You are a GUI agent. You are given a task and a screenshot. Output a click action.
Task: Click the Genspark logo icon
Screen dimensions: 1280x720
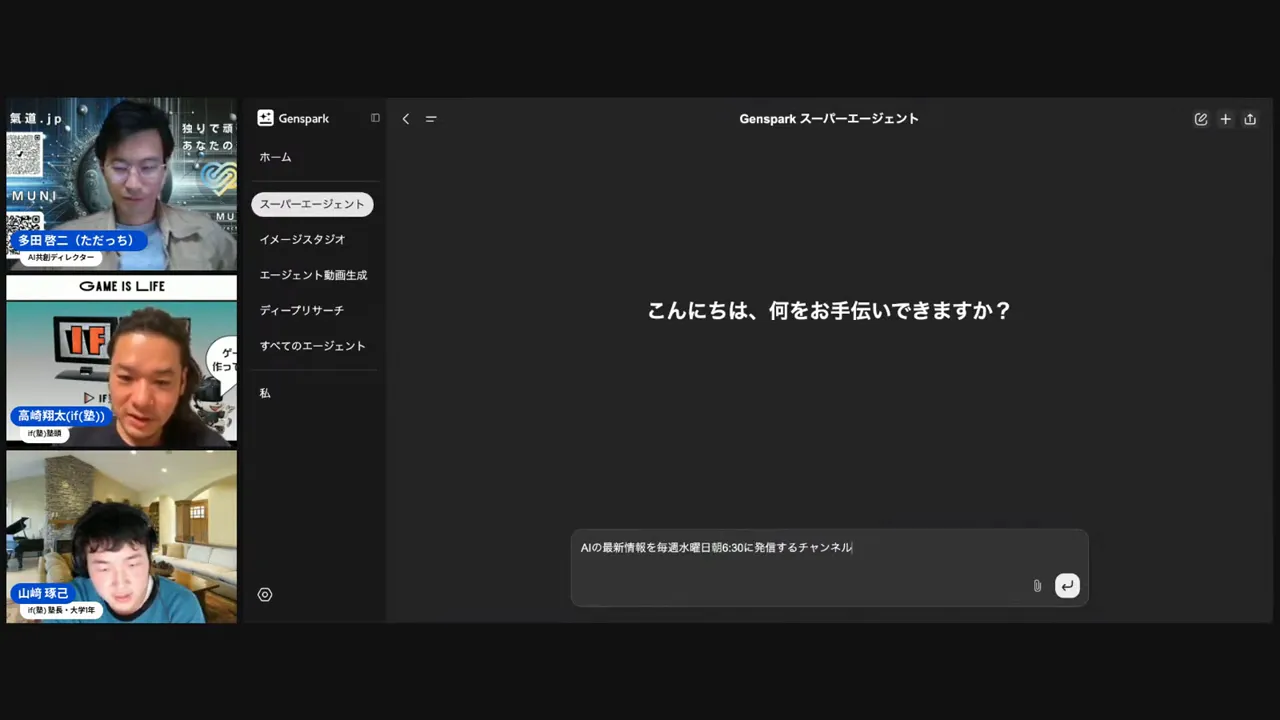click(x=265, y=118)
